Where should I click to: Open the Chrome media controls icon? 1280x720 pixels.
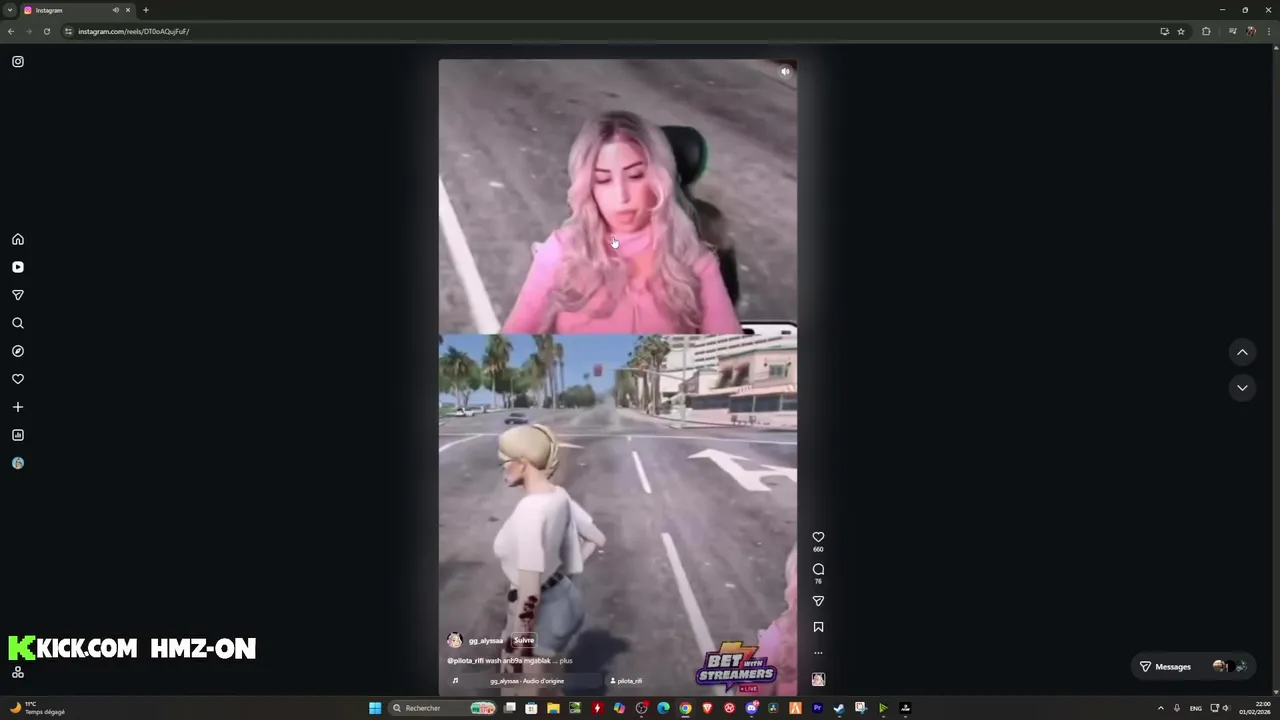(1232, 31)
